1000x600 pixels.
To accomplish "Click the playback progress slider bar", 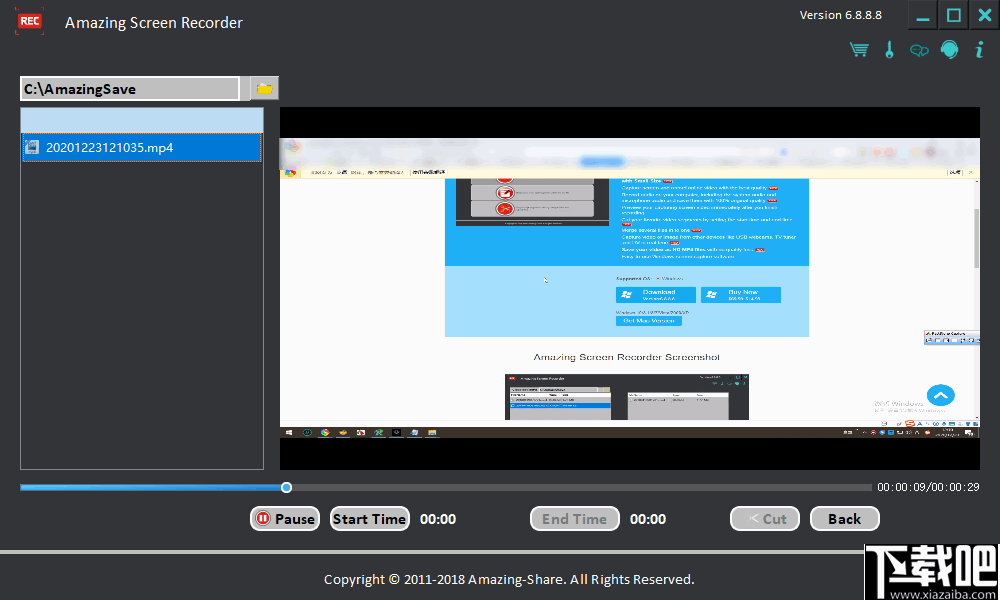I will point(500,487).
